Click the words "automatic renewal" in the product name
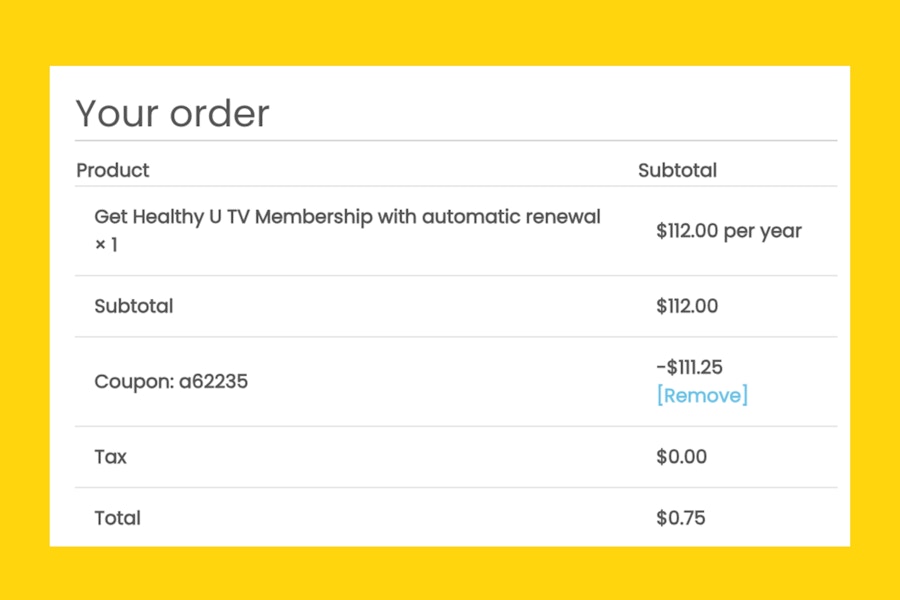 coord(511,216)
